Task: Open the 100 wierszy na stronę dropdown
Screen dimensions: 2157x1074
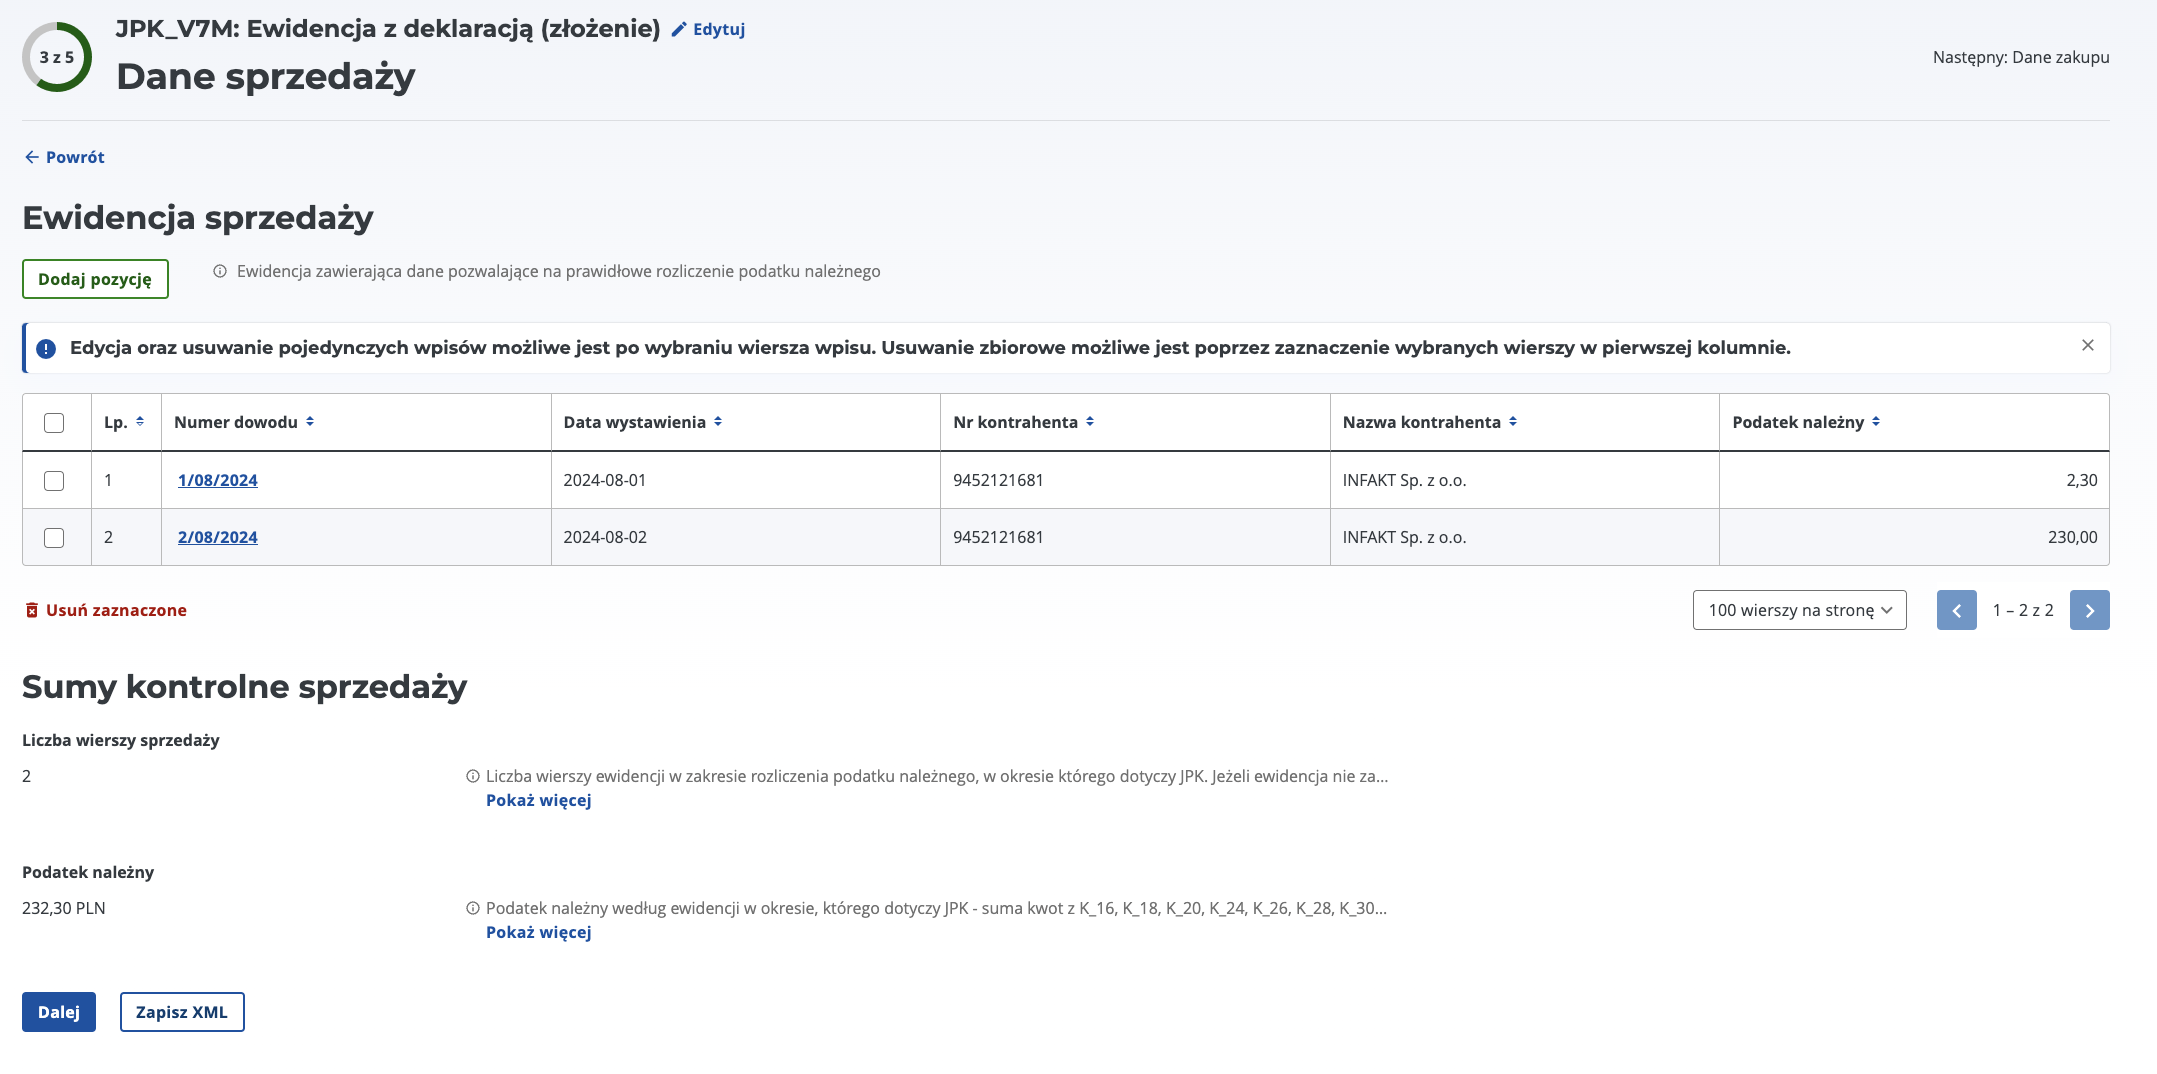Action: (1799, 610)
